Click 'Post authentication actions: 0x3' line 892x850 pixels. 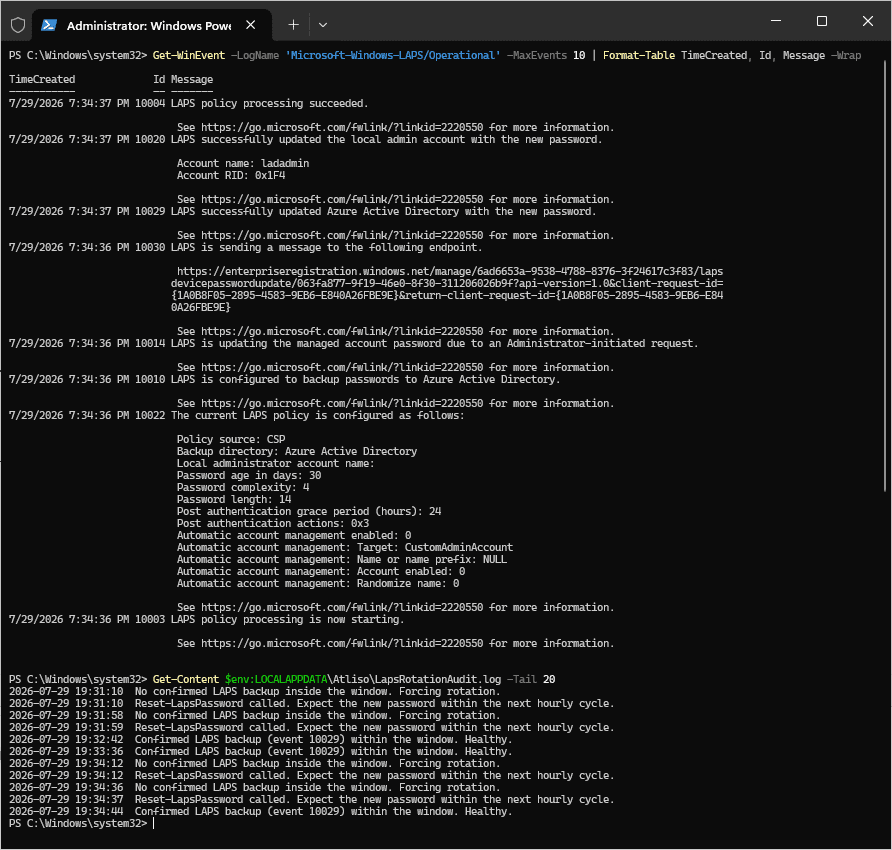point(273,523)
